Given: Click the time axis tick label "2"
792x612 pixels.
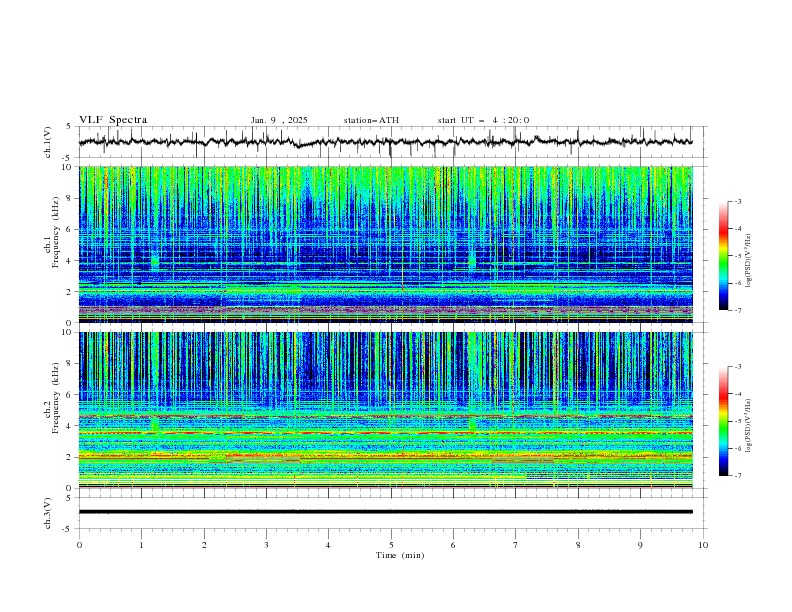Looking at the screenshot, I should [204, 545].
